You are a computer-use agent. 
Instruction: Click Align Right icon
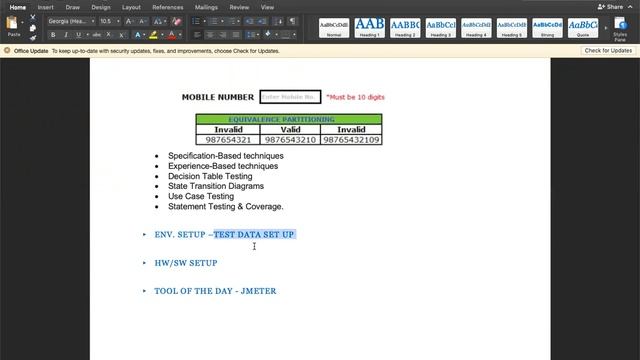223,35
